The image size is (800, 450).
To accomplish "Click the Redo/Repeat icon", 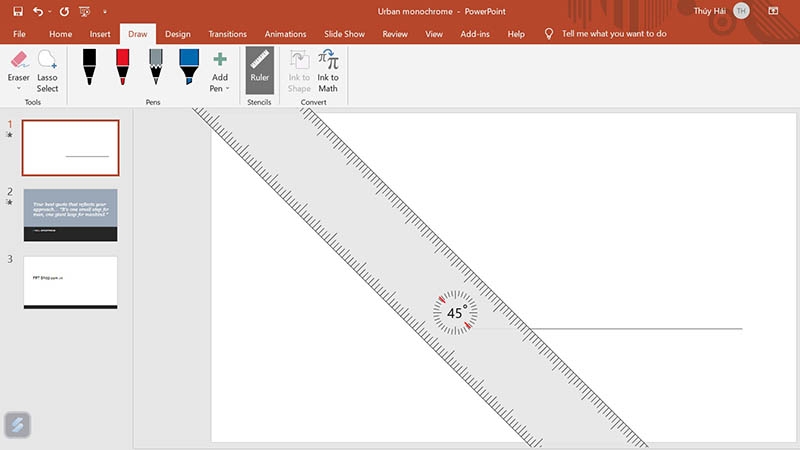I will click(x=64, y=11).
